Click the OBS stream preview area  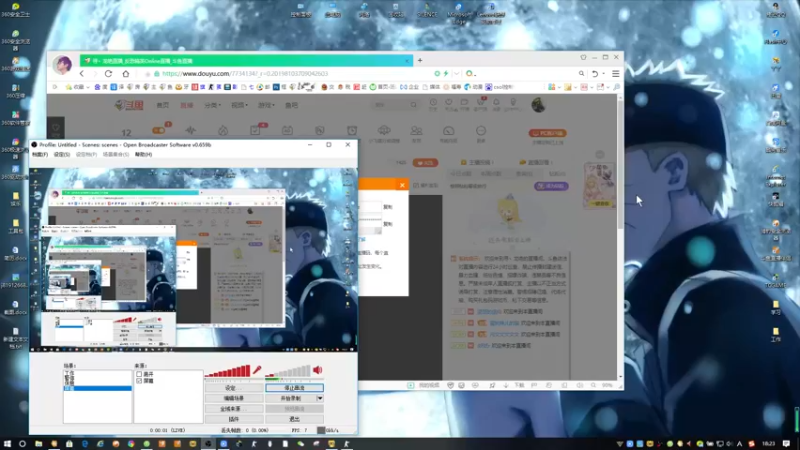(x=193, y=260)
